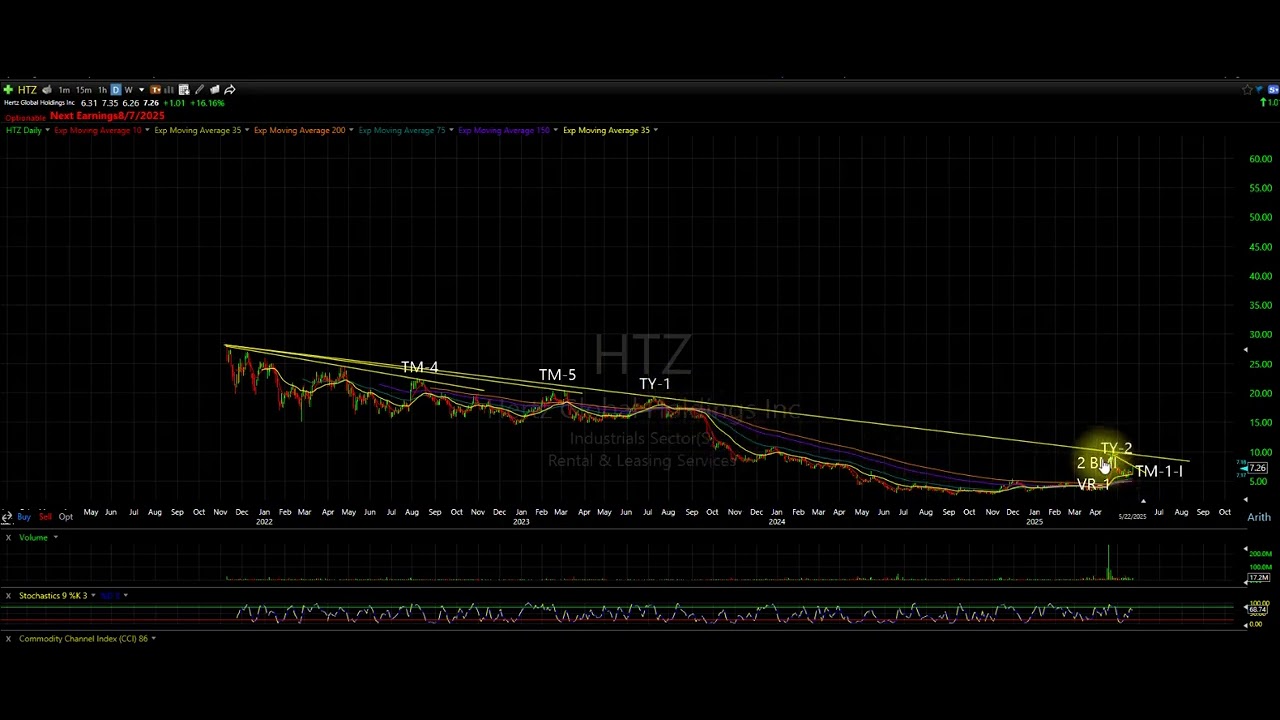Select the pencil drawing tool
The image size is (1280, 720).
199,90
